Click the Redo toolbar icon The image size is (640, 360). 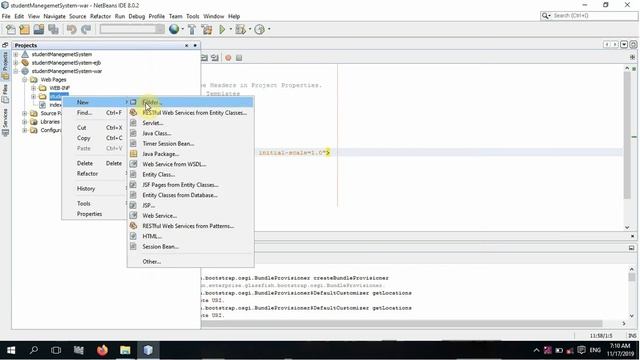click(86, 29)
